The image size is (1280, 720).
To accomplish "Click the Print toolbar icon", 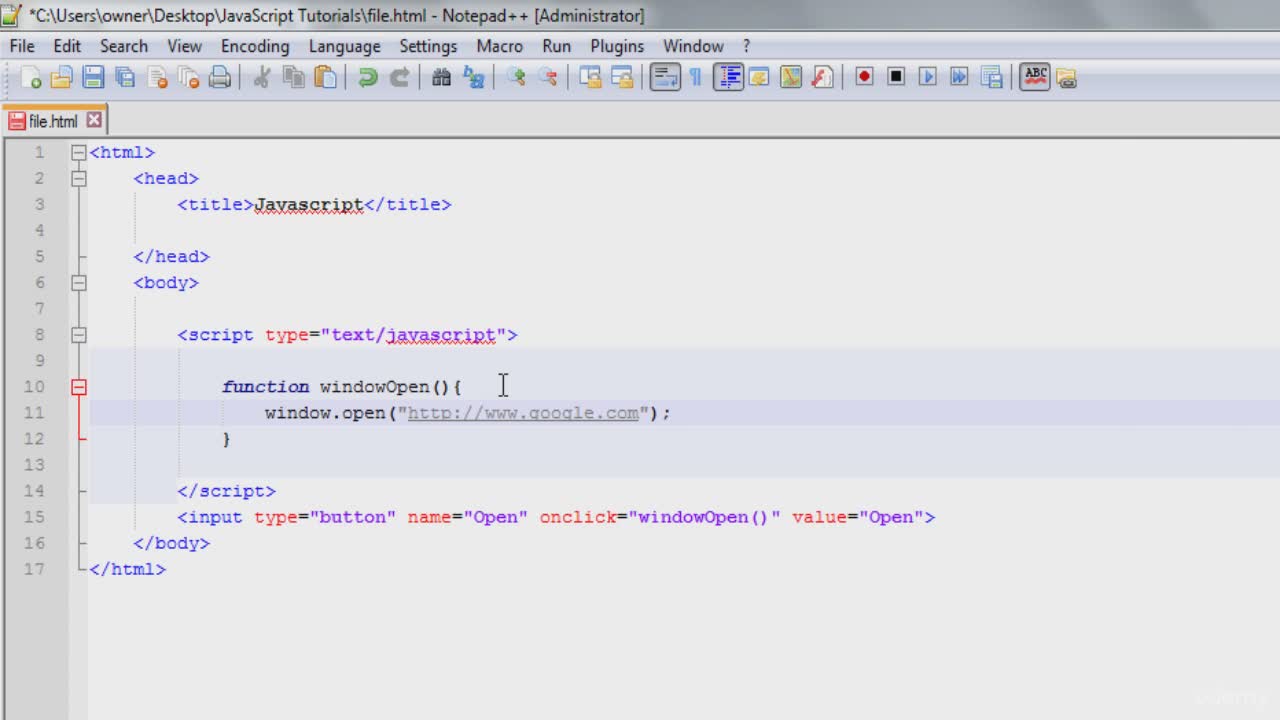I will pyautogui.click(x=219, y=77).
